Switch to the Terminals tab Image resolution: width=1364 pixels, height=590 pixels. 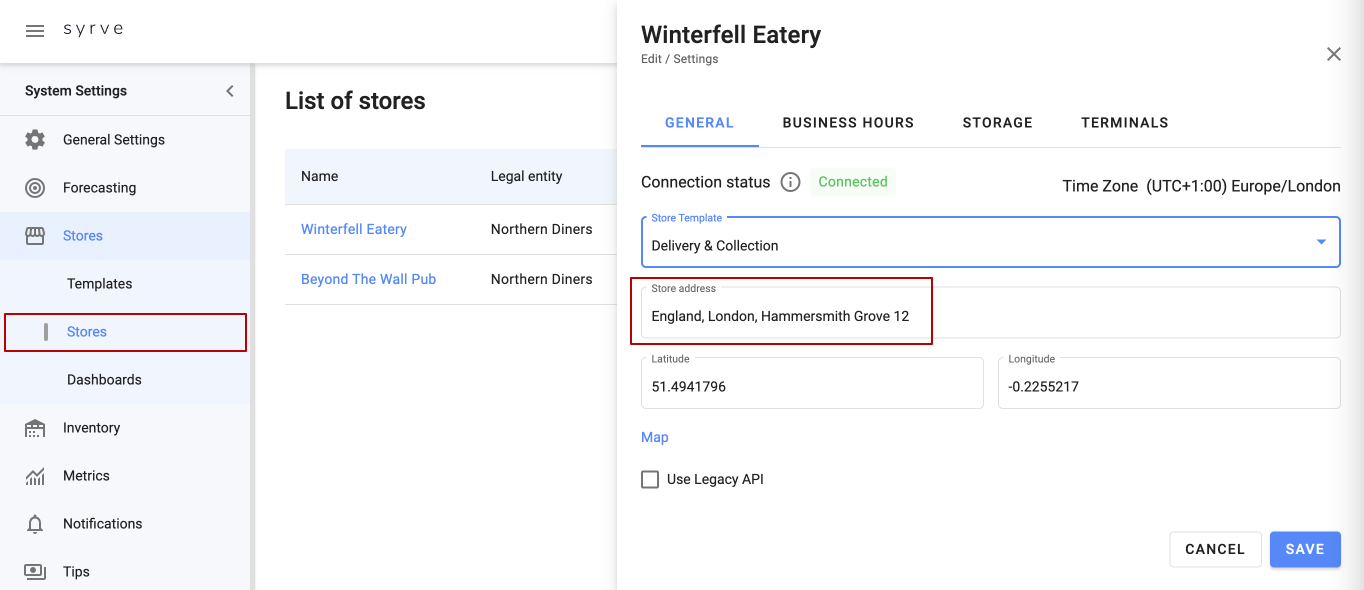1124,123
